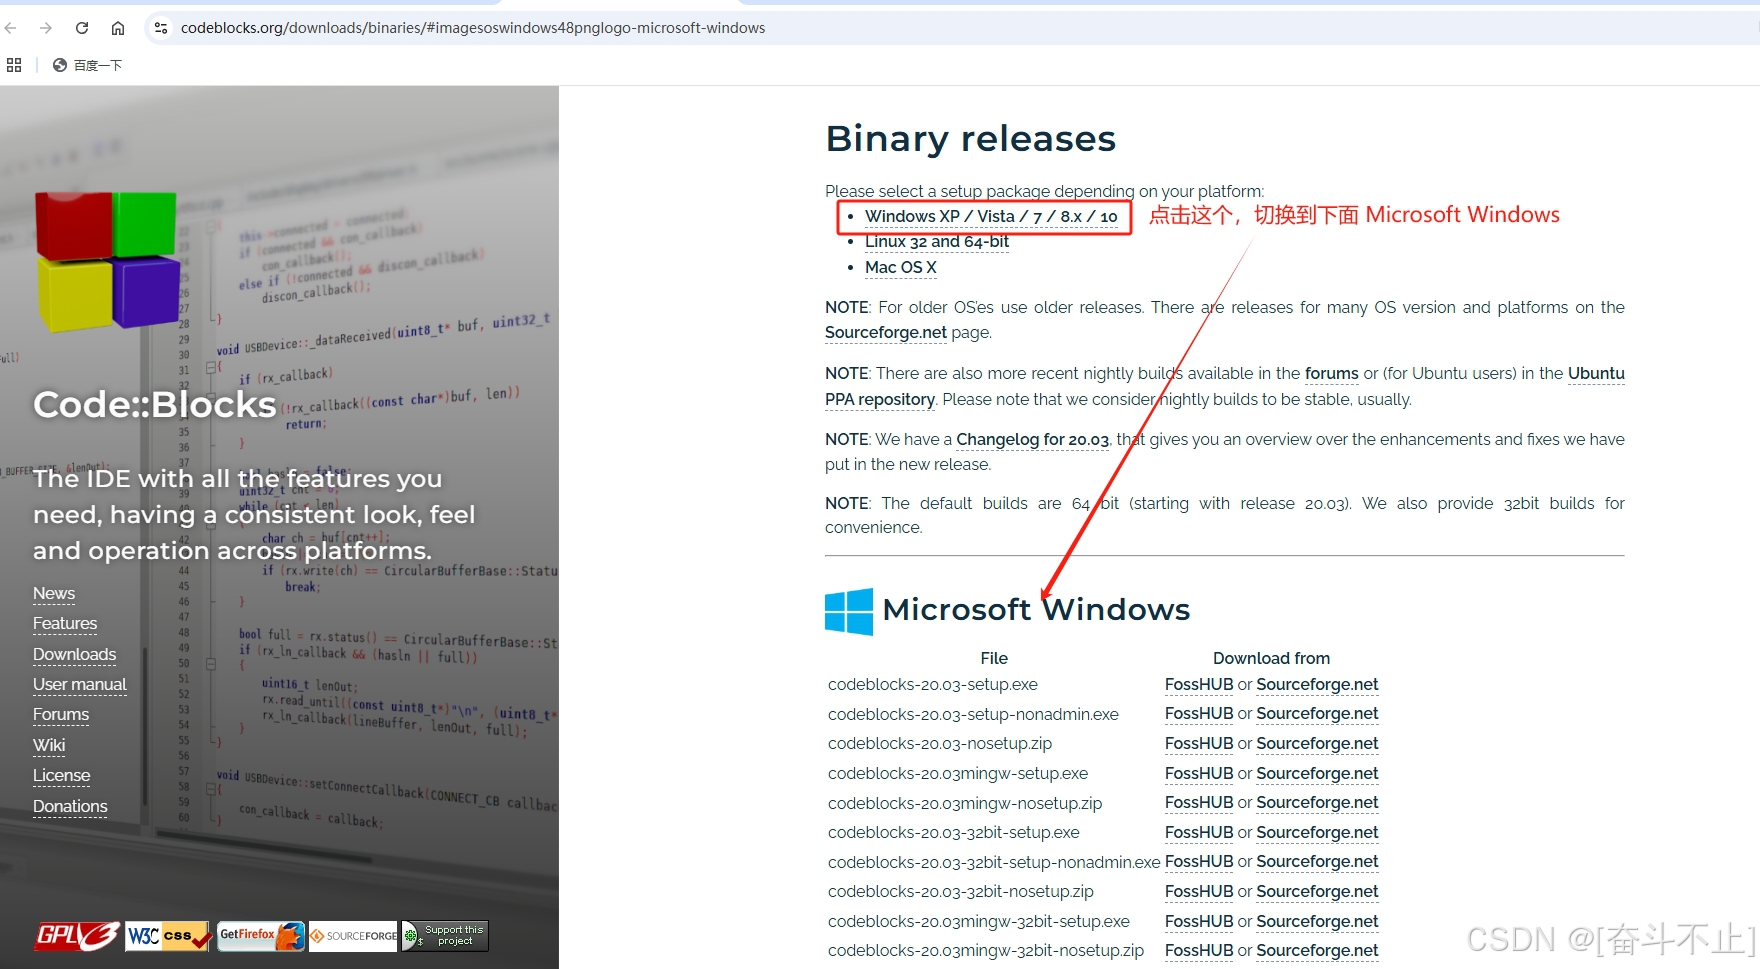Download codeblocks-20.03mingw-32bit-setup.exe from Sourceforge.net
Image resolution: width=1760 pixels, height=969 pixels.
pyautogui.click(x=1317, y=922)
